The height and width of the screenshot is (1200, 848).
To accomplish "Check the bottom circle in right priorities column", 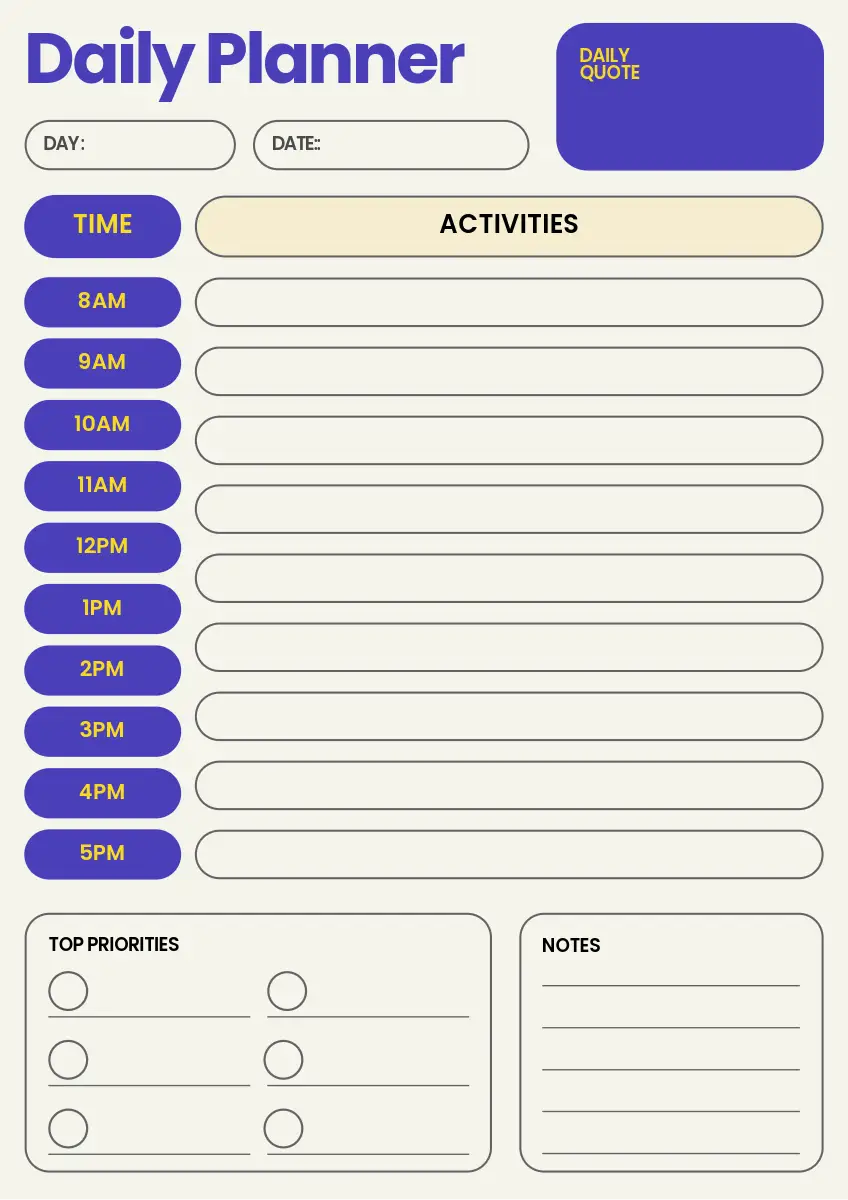I will [x=284, y=1128].
